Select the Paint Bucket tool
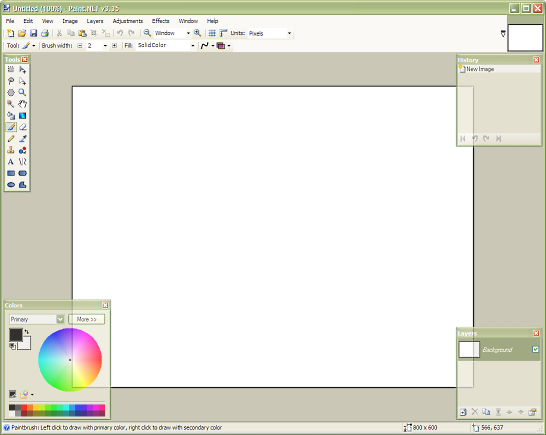This screenshot has width=546, height=435. click(11, 115)
